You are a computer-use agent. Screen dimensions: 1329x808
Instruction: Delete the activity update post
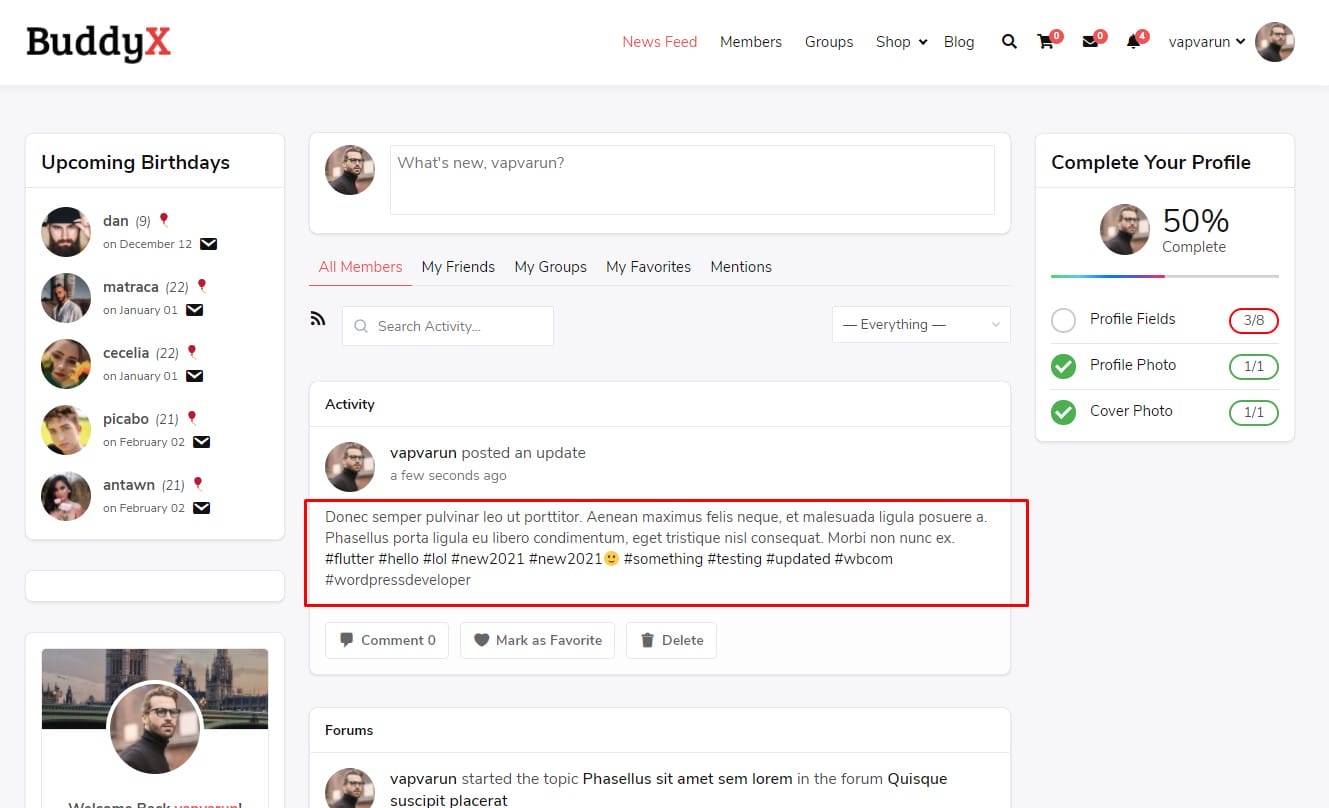(671, 640)
